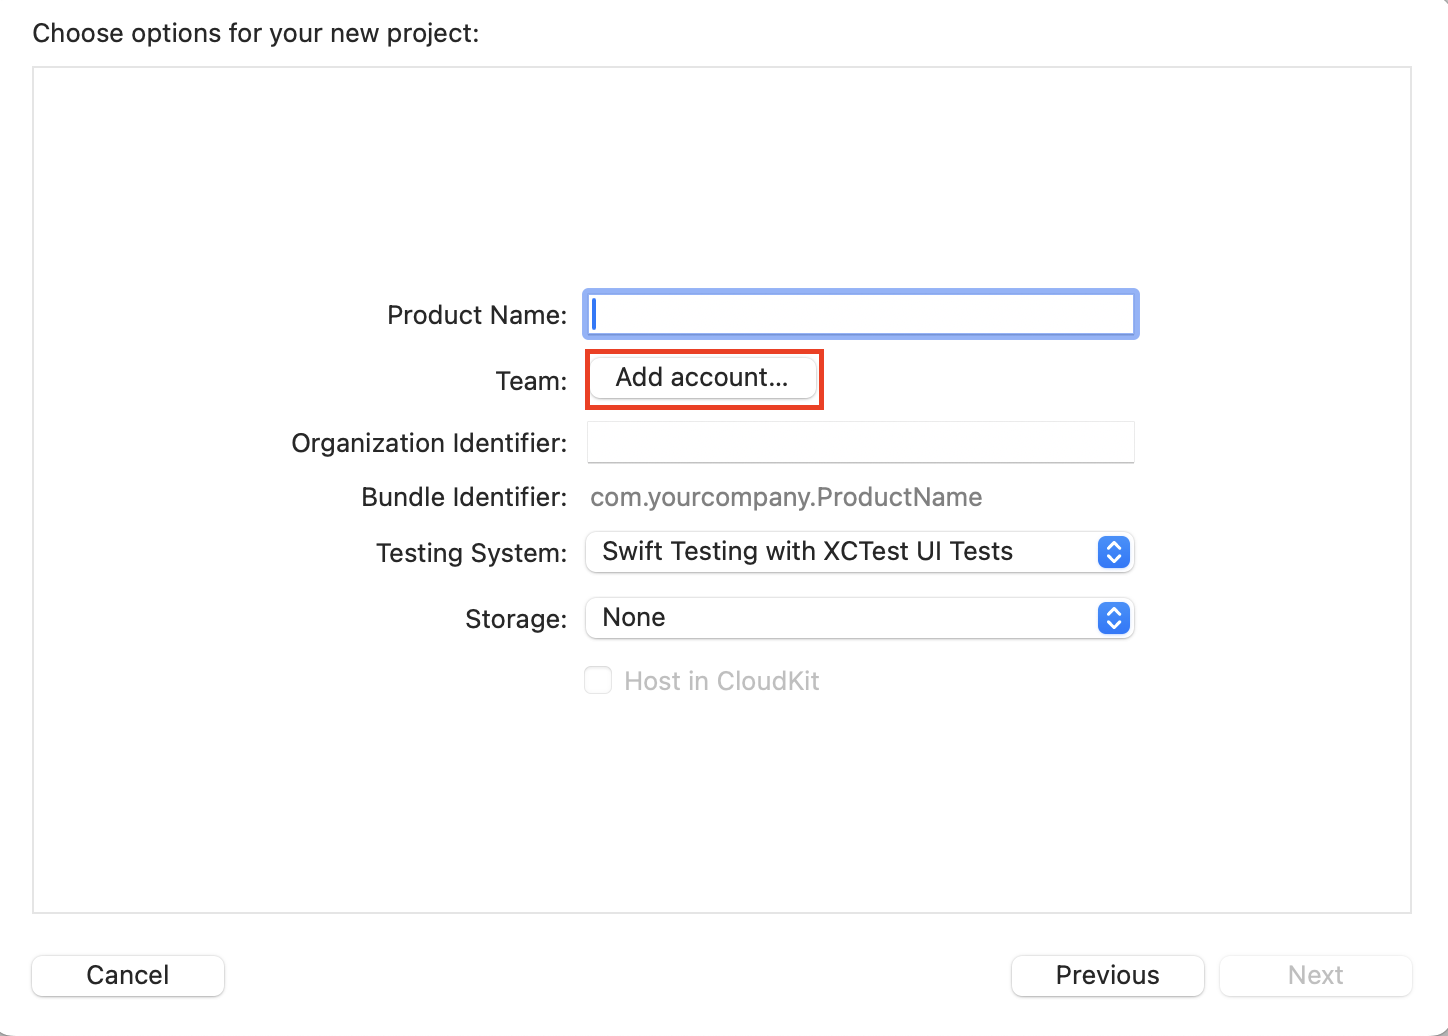Toggle the Host in CloudKit checkbox
This screenshot has height=1036, width=1448.
pyautogui.click(x=598, y=681)
